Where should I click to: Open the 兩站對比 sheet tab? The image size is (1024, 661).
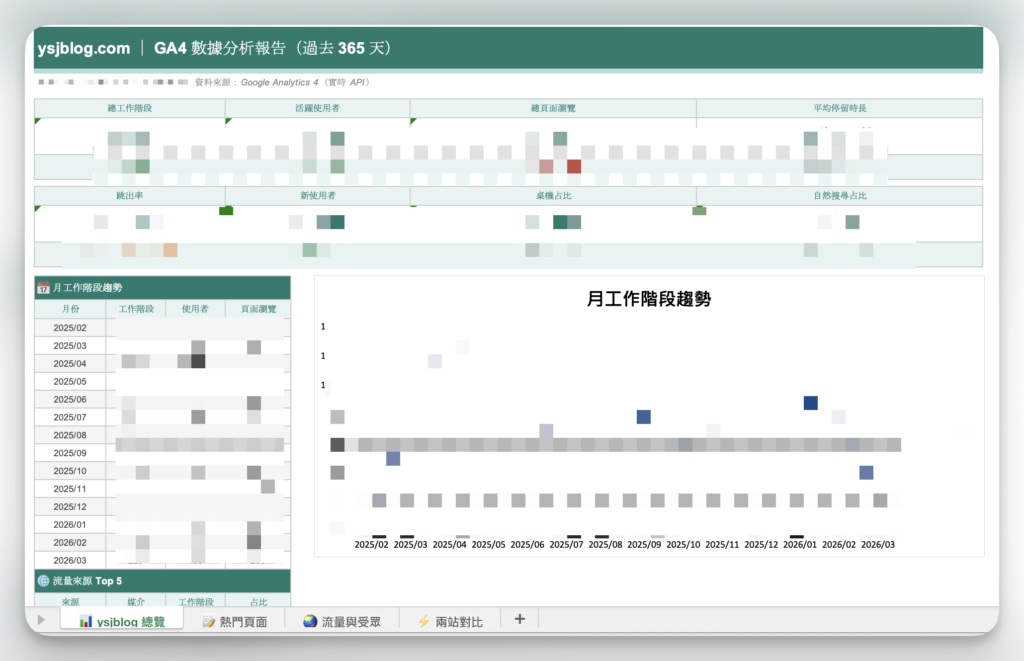pyautogui.click(x=449, y=621)
